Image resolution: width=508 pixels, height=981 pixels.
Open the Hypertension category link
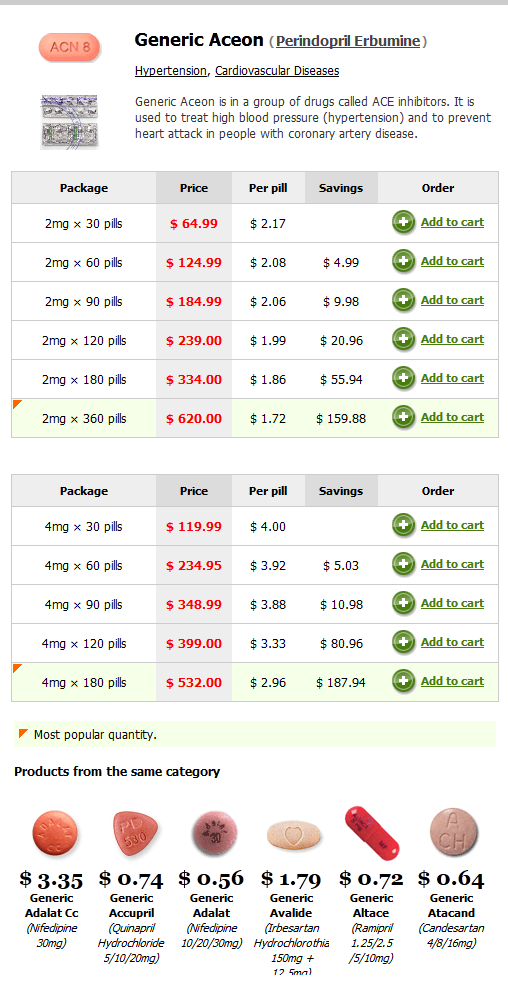point(170,71)
